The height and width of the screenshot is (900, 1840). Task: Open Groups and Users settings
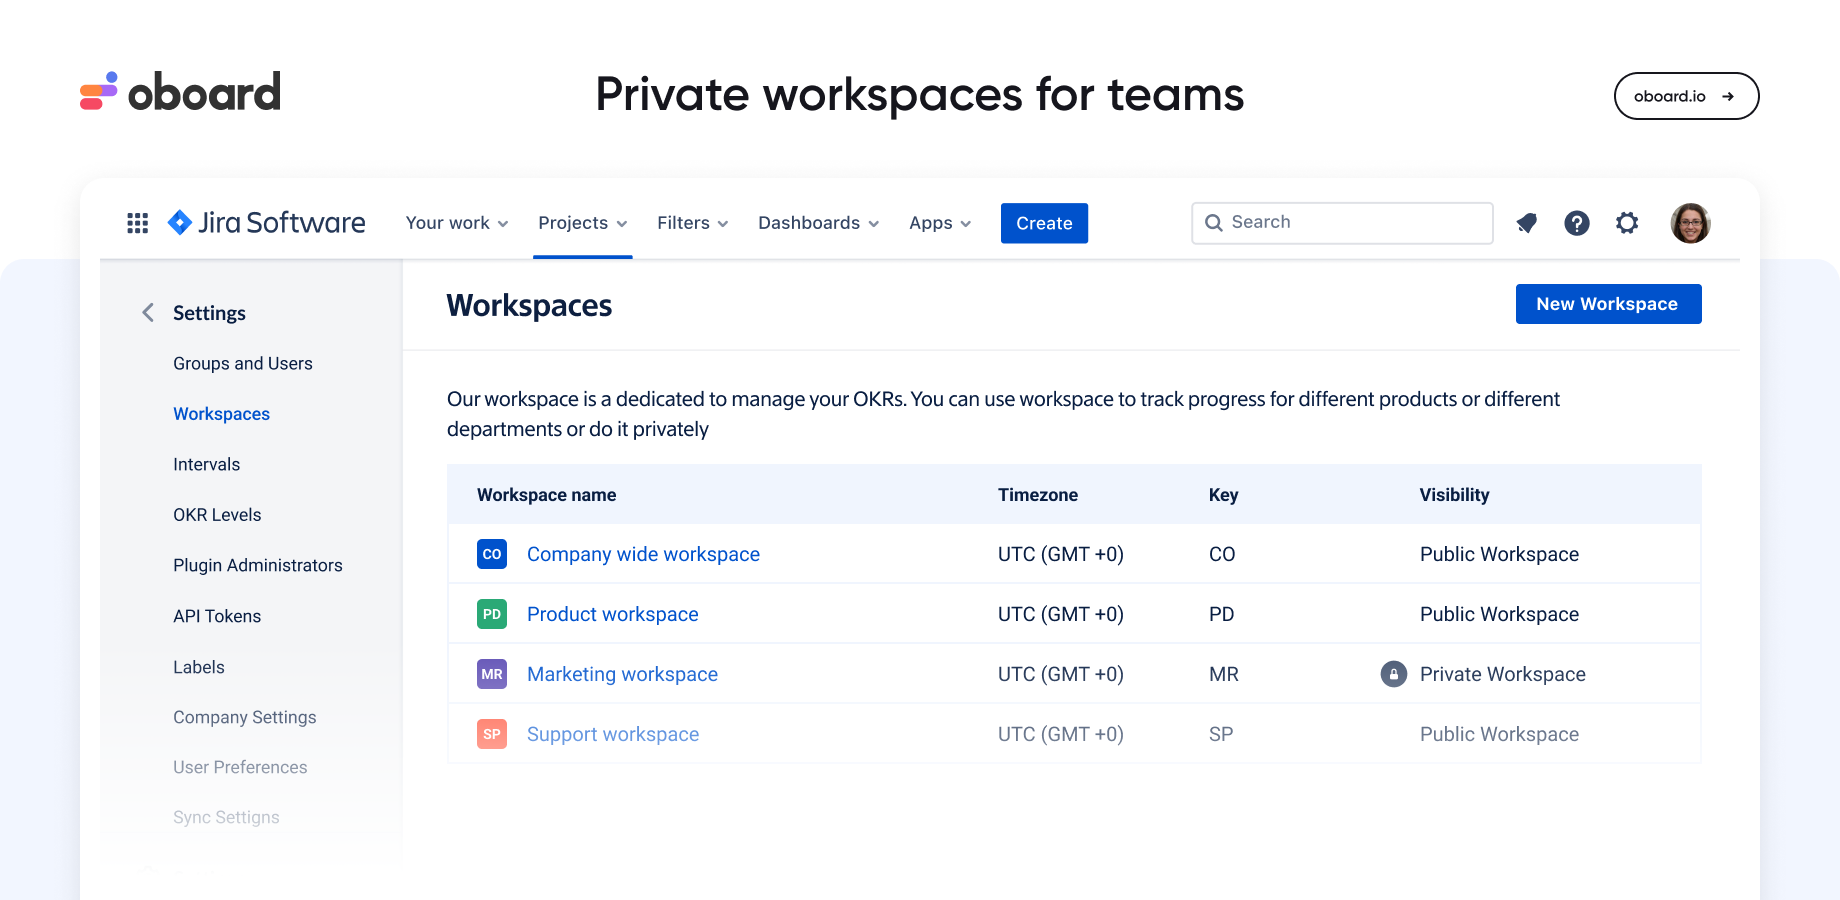243,364
